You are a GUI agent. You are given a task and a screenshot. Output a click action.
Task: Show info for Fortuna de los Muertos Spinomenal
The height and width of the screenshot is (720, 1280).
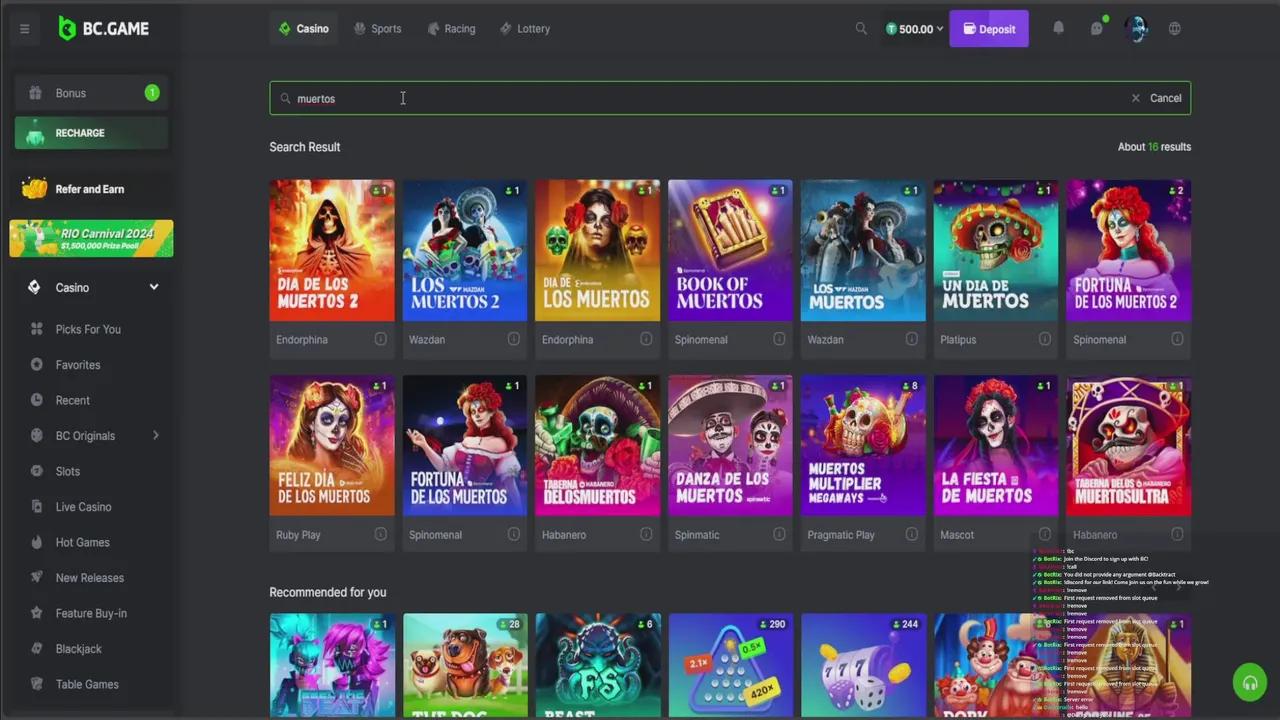click(x=513, y=534)
